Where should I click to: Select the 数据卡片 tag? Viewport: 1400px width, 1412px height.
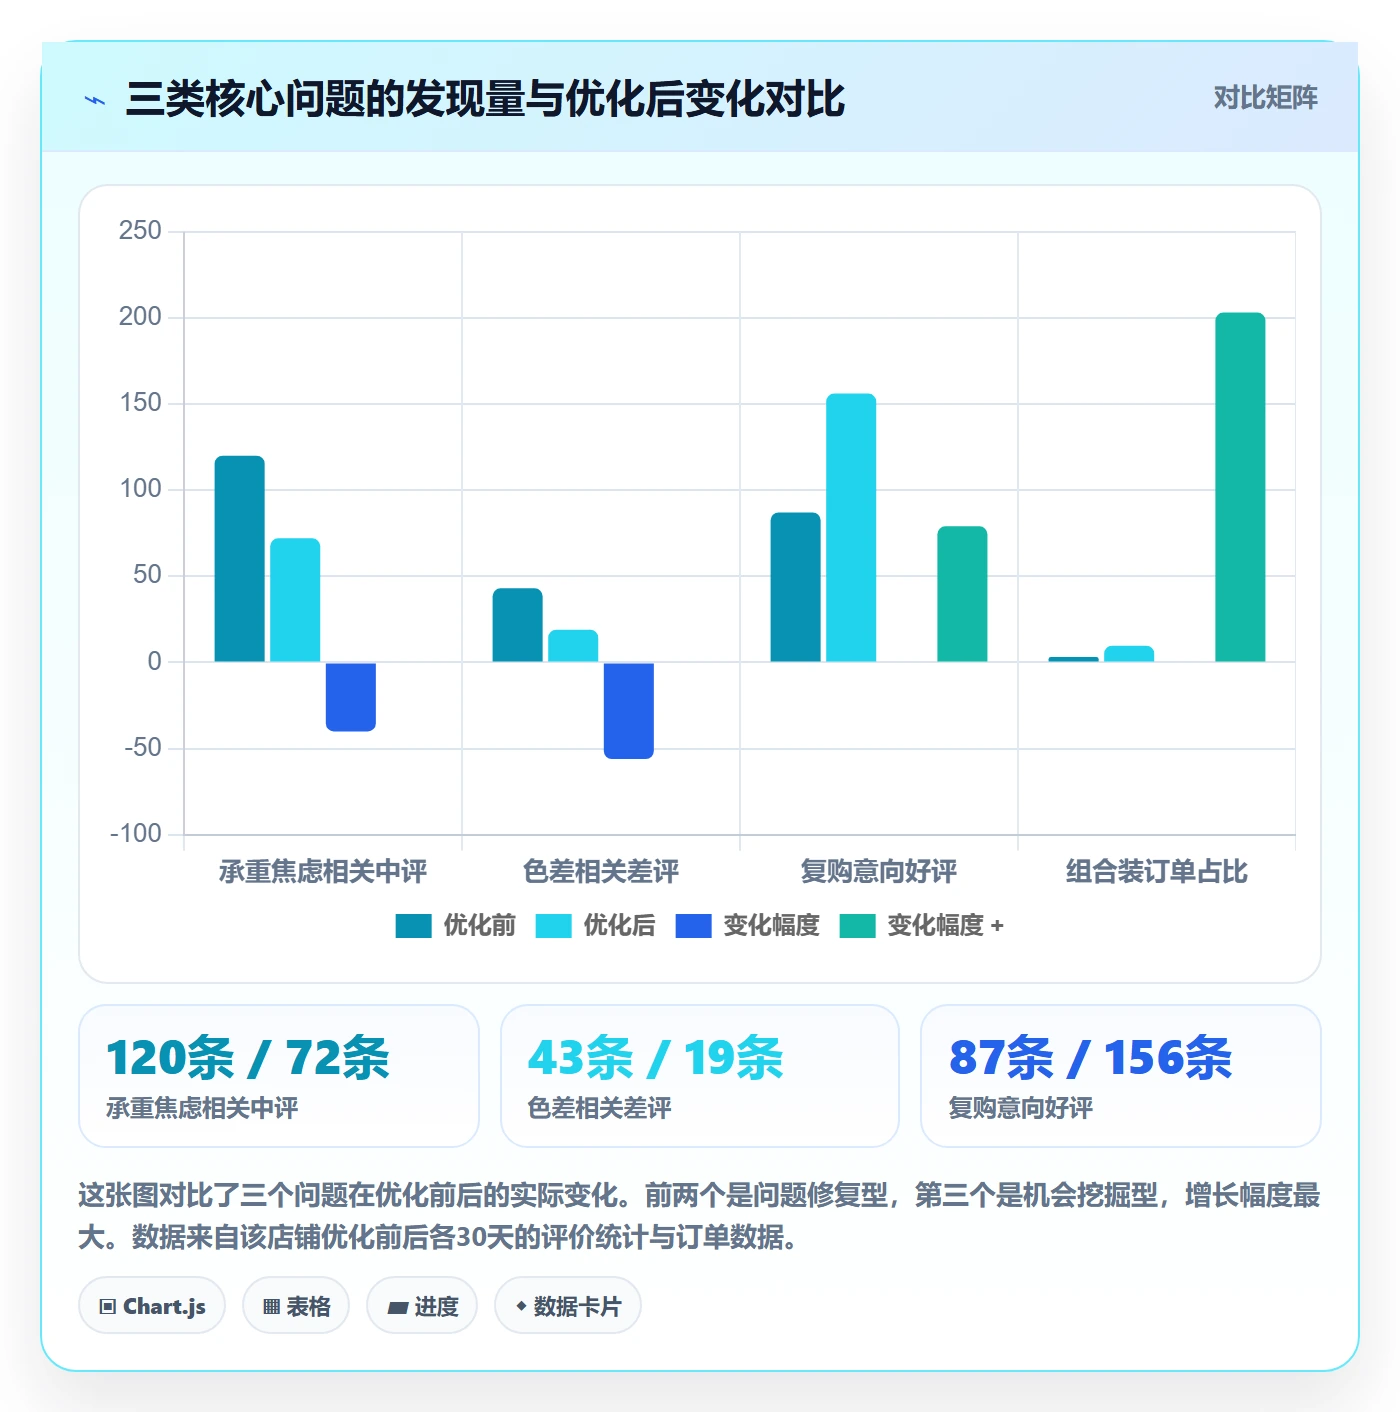tap(568, 1306)
